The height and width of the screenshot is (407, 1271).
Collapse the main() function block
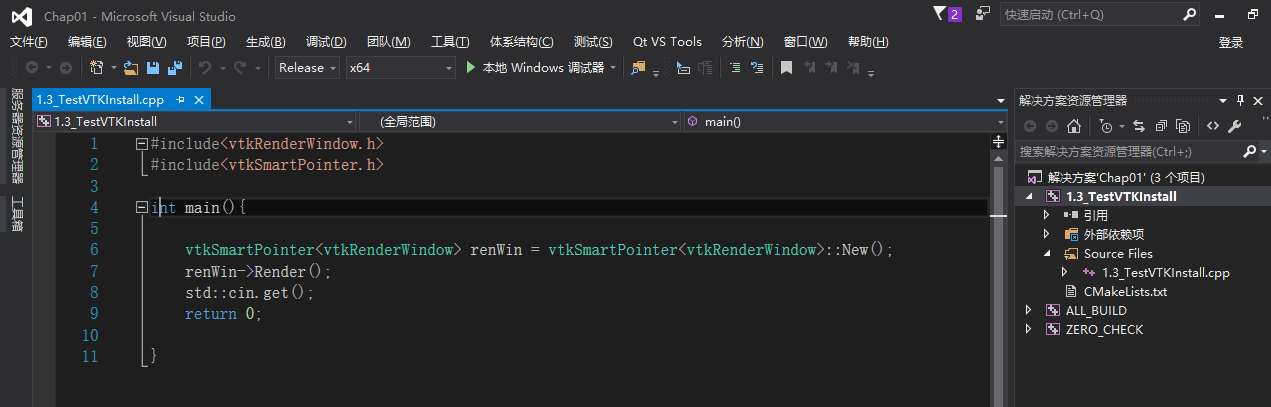click(142, 208)
